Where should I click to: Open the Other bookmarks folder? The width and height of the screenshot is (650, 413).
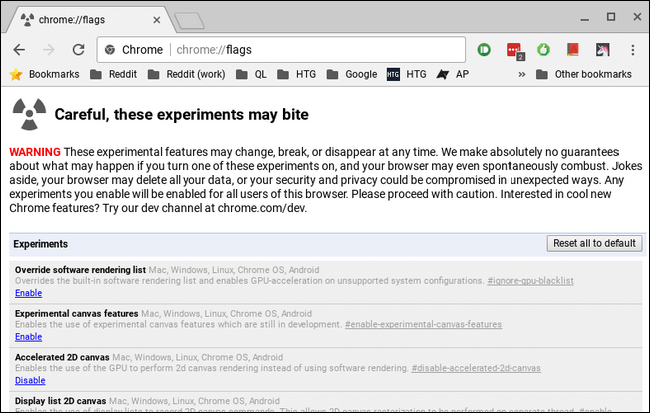point(583,74)
